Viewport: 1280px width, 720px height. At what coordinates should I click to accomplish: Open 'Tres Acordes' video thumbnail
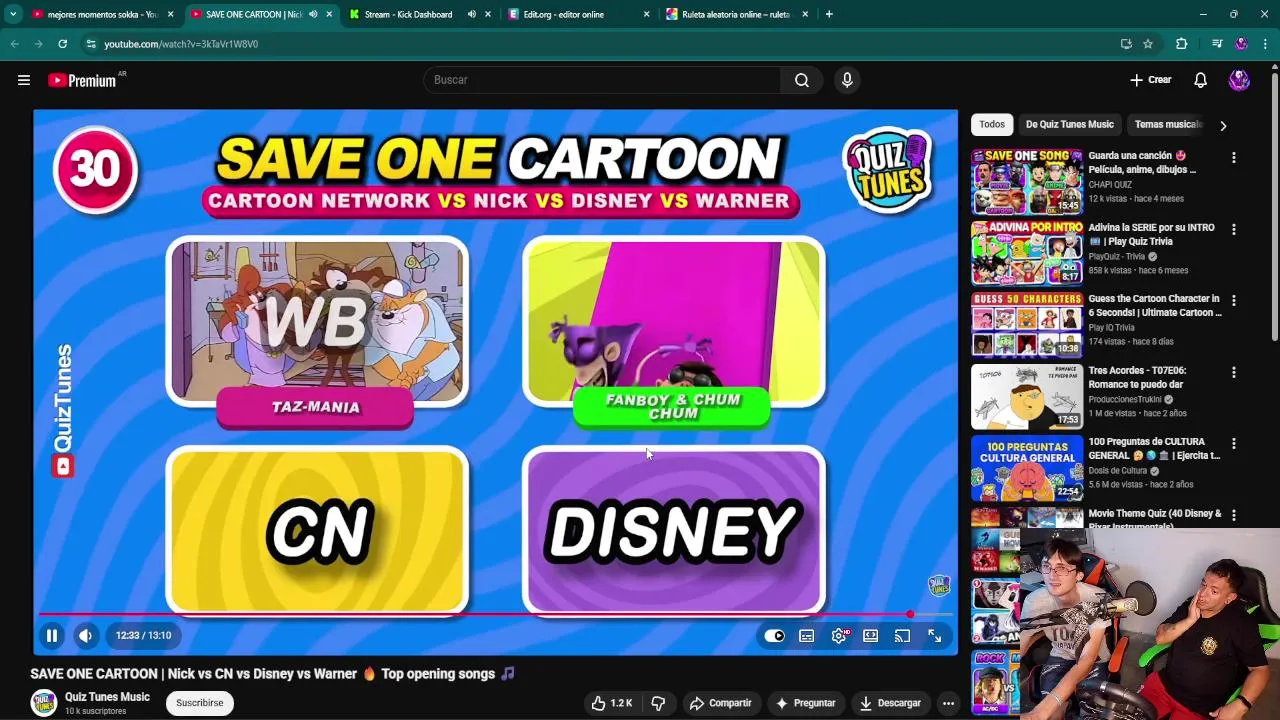coord(1027,396)
